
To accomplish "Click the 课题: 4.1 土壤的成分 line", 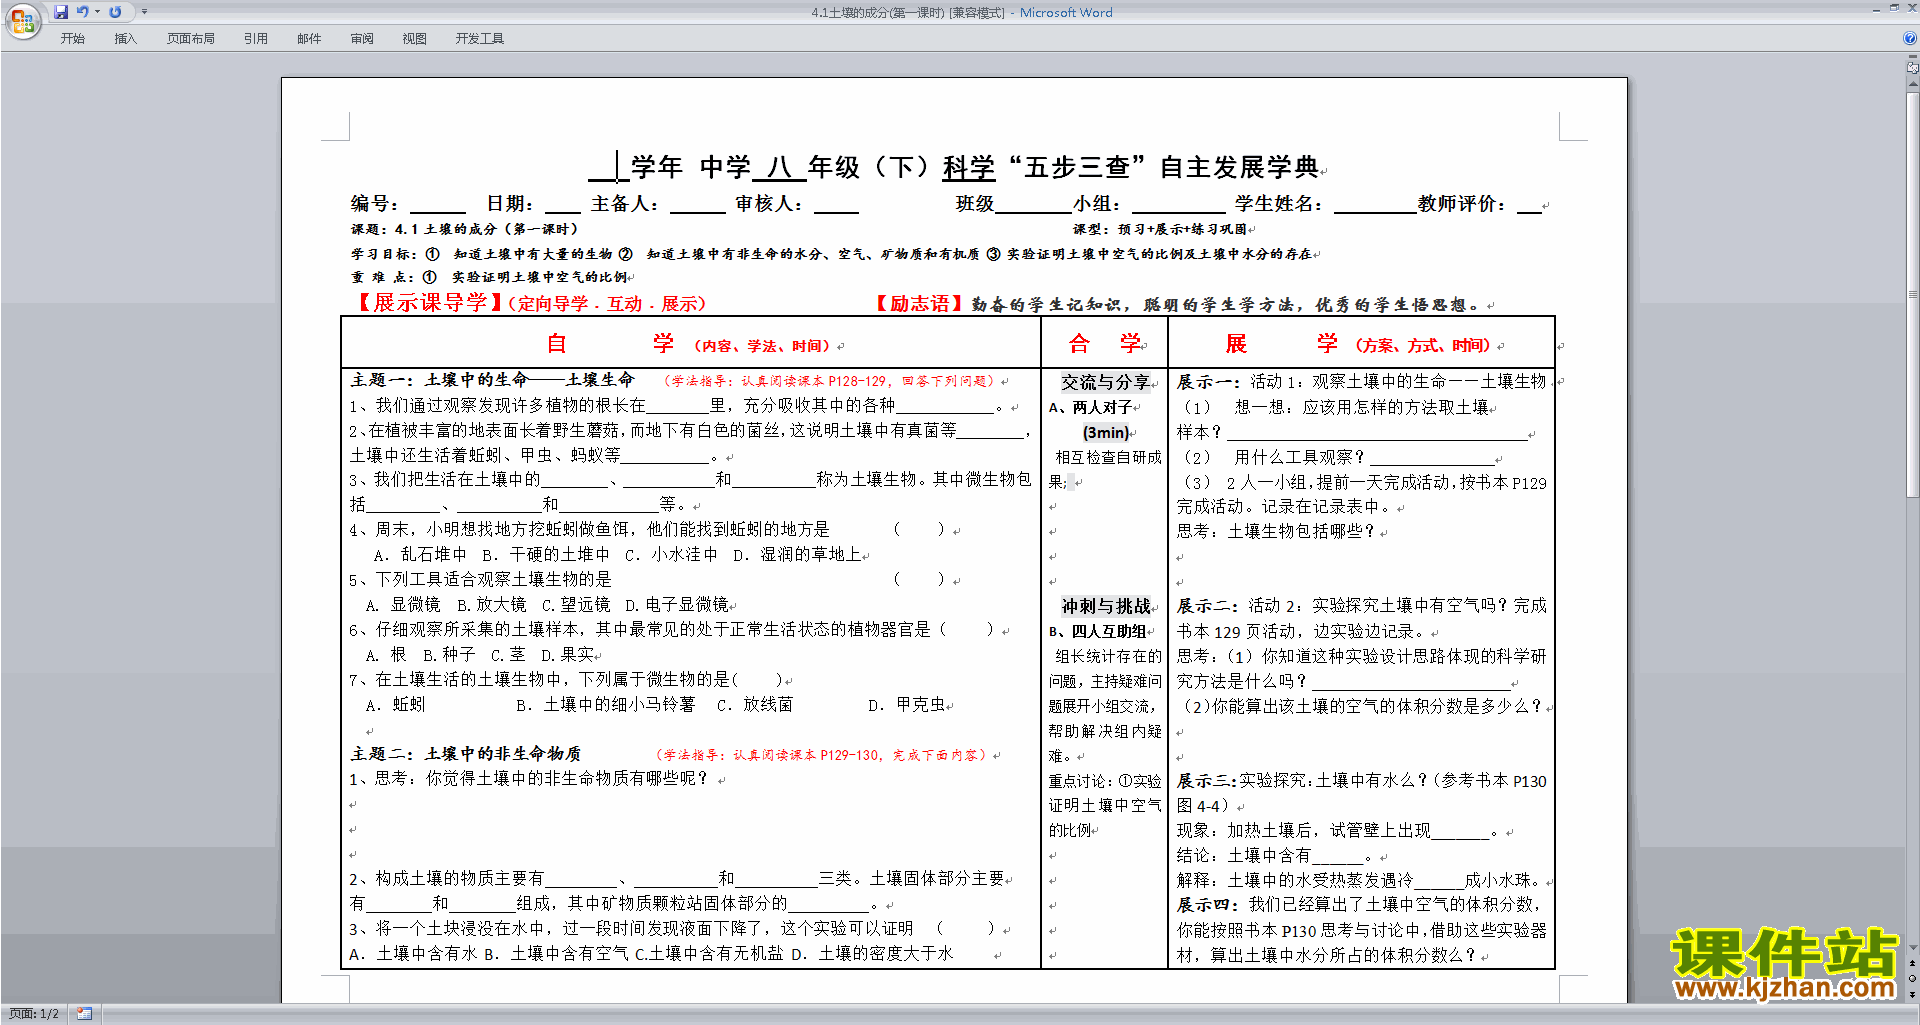I will (465, 229).
